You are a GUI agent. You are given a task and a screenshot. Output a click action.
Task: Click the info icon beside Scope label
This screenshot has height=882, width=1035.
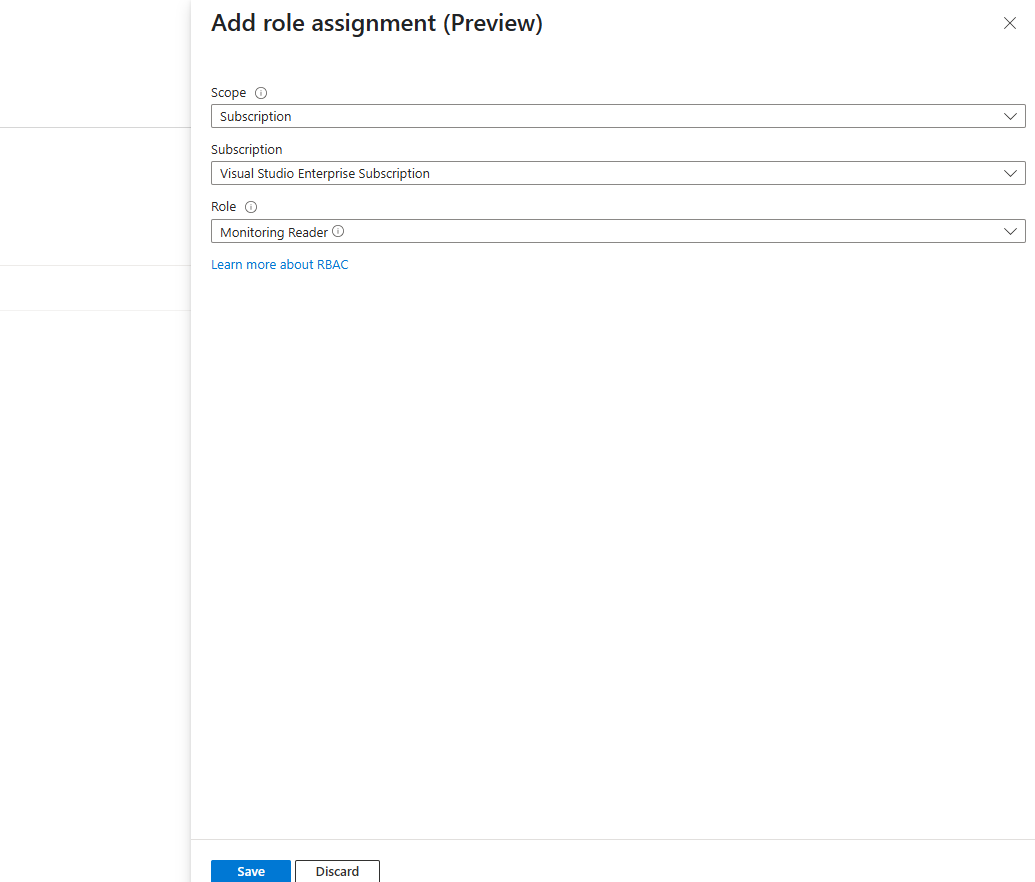[261, 93]
